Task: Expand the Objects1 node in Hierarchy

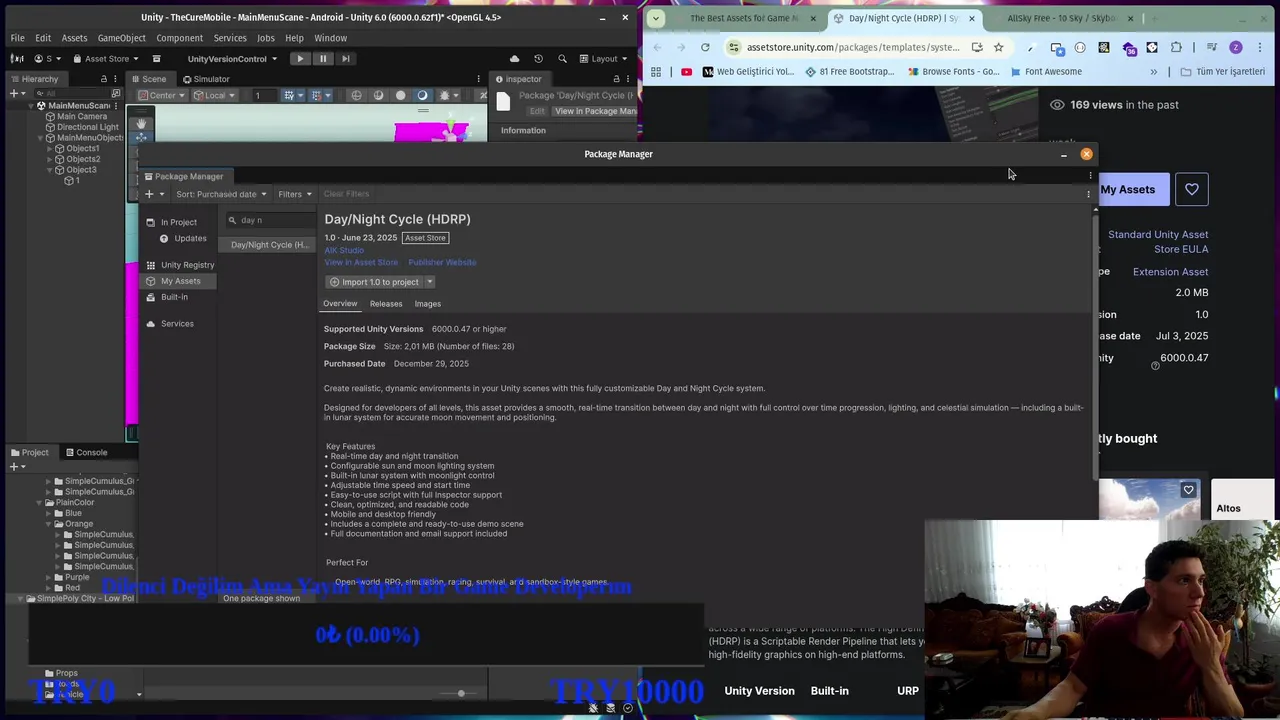Action: (52, 148)
